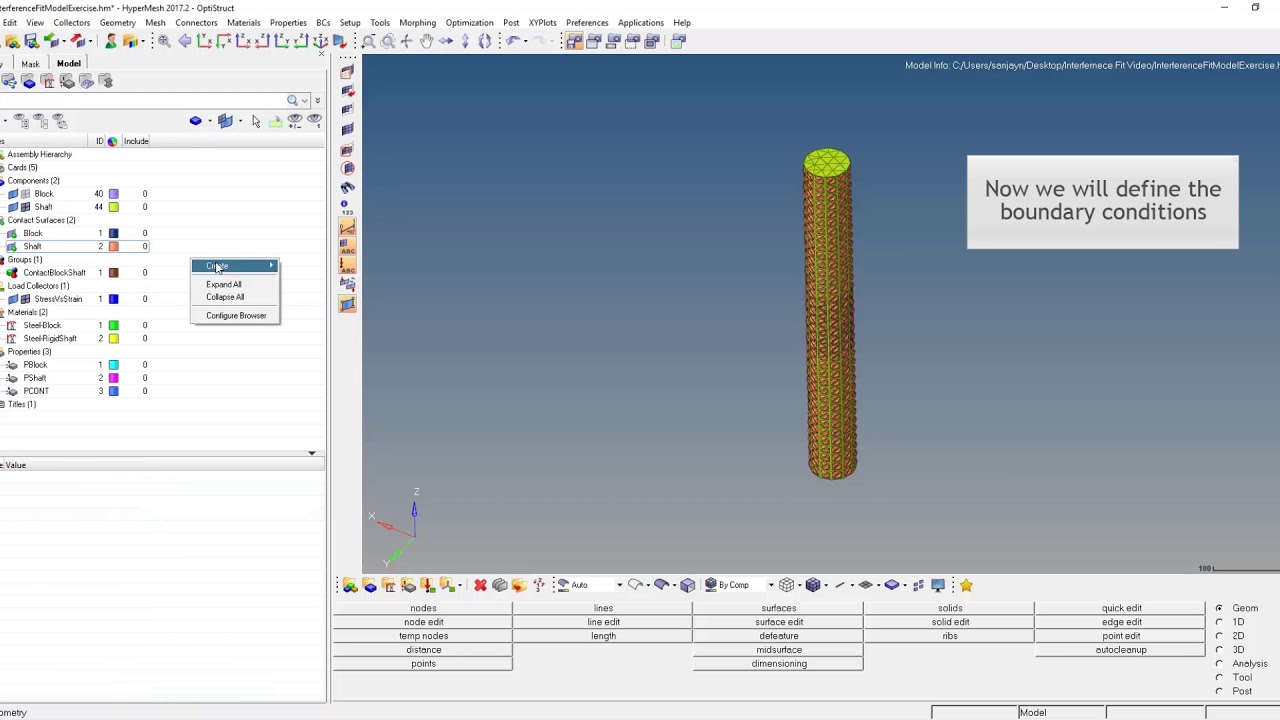This screenshot has height=720, width=1280.
Task: Click the monitor display icon in bottom toolbar
Action: 938,585
